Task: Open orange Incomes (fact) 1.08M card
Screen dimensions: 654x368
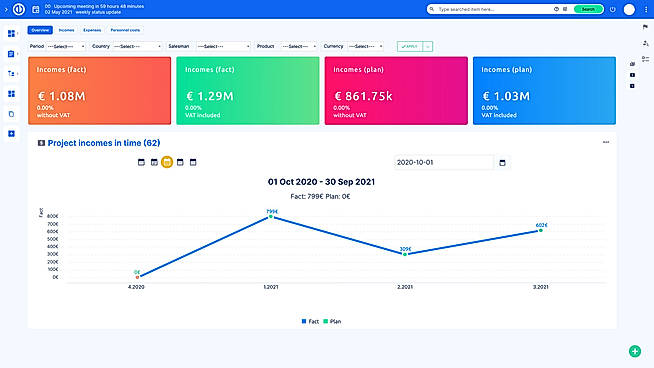Action: (100, 91)
